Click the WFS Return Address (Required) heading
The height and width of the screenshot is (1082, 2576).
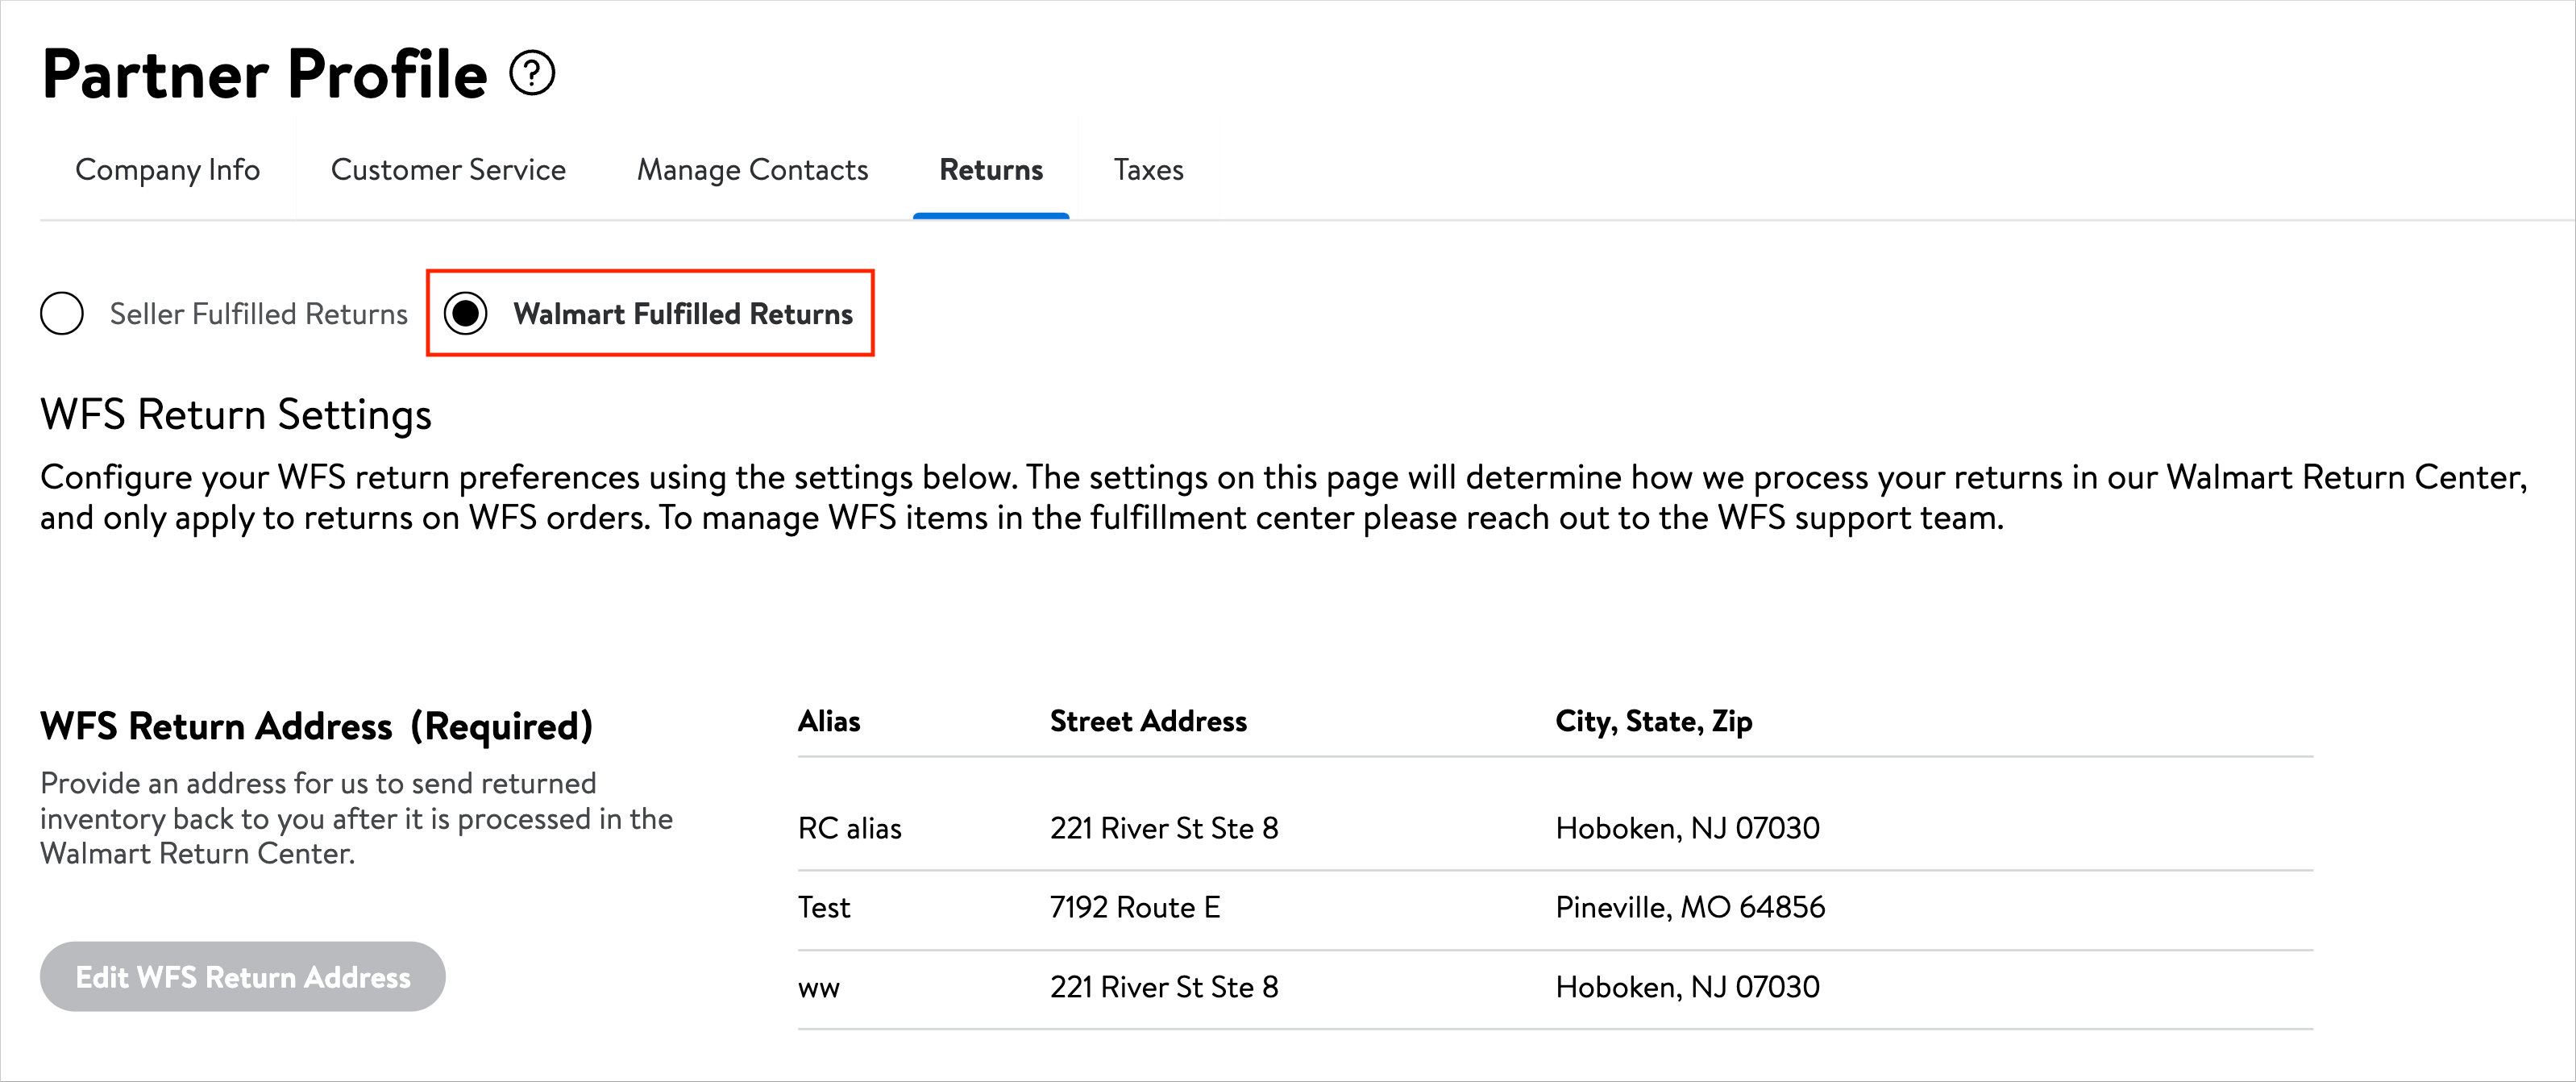(316, 726)
